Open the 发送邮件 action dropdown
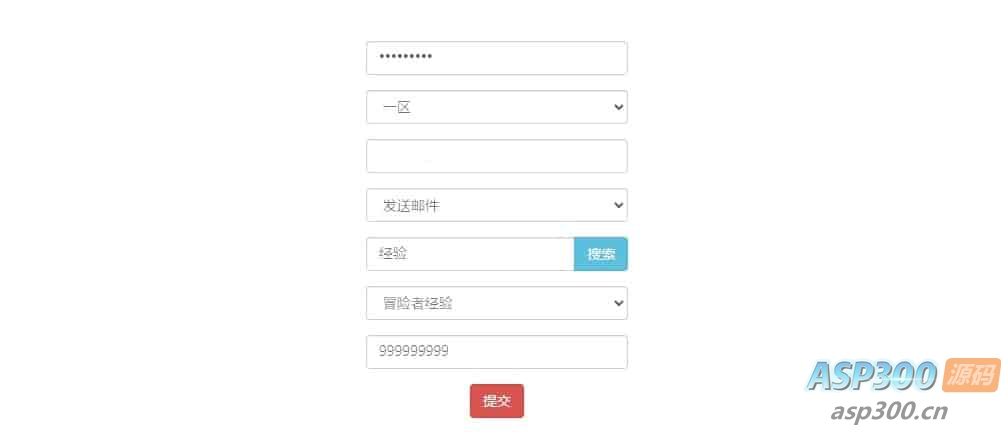This screenshot has height=433, width=1001. click(x=497, y=205)
